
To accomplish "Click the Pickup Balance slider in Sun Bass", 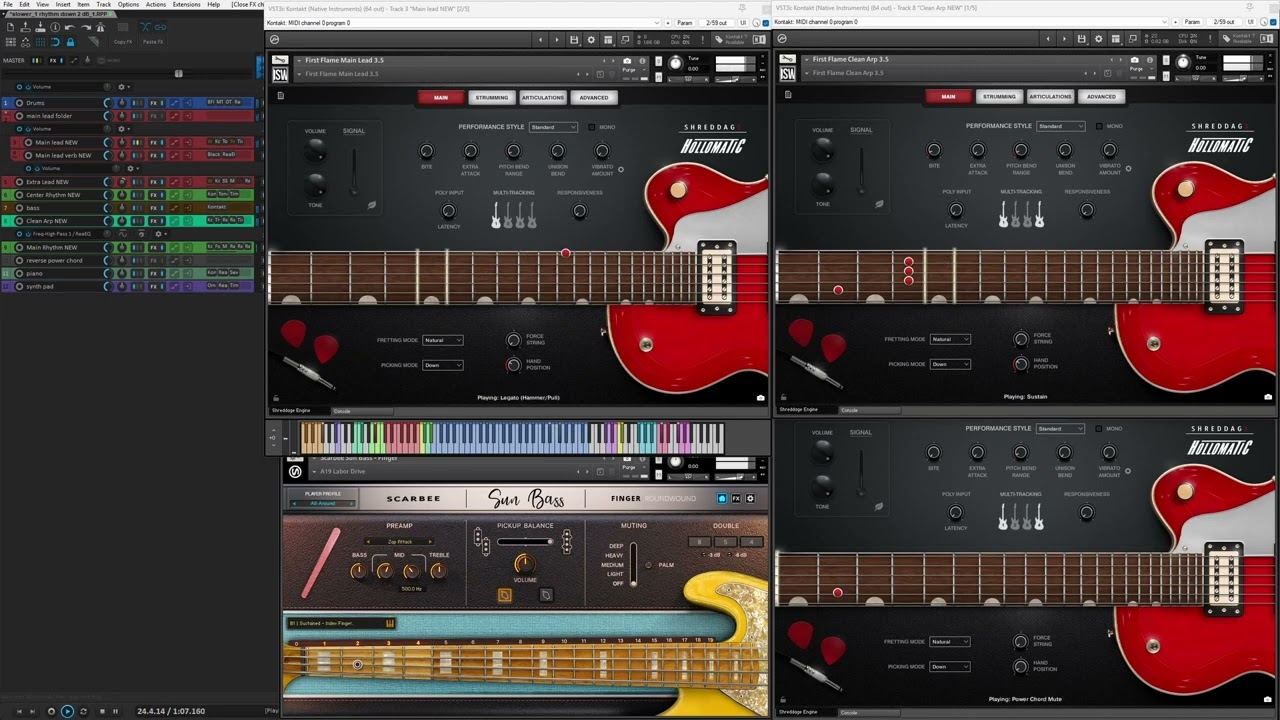I will [x=525, y=542].
